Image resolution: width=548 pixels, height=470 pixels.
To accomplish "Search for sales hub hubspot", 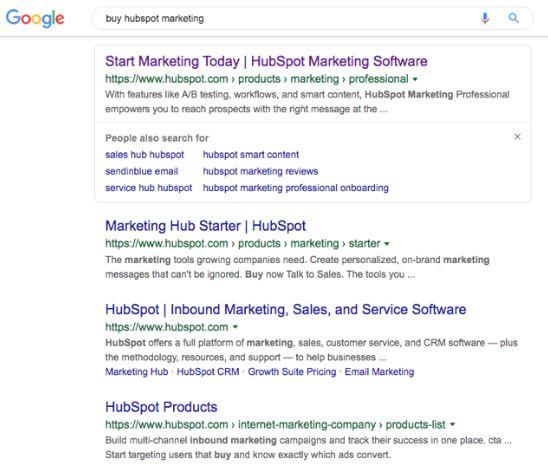I will [x=144, y=155].
